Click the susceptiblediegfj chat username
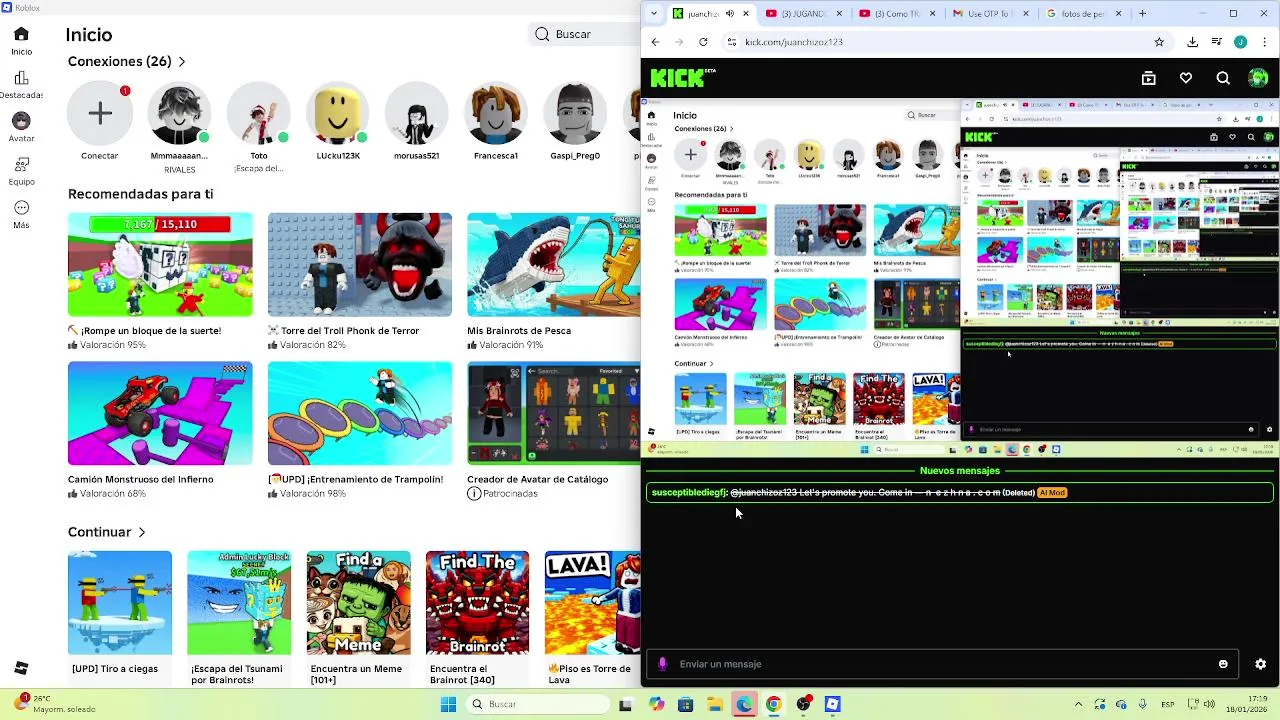Viewport: 1280px width, 720px height. (688, 492)
